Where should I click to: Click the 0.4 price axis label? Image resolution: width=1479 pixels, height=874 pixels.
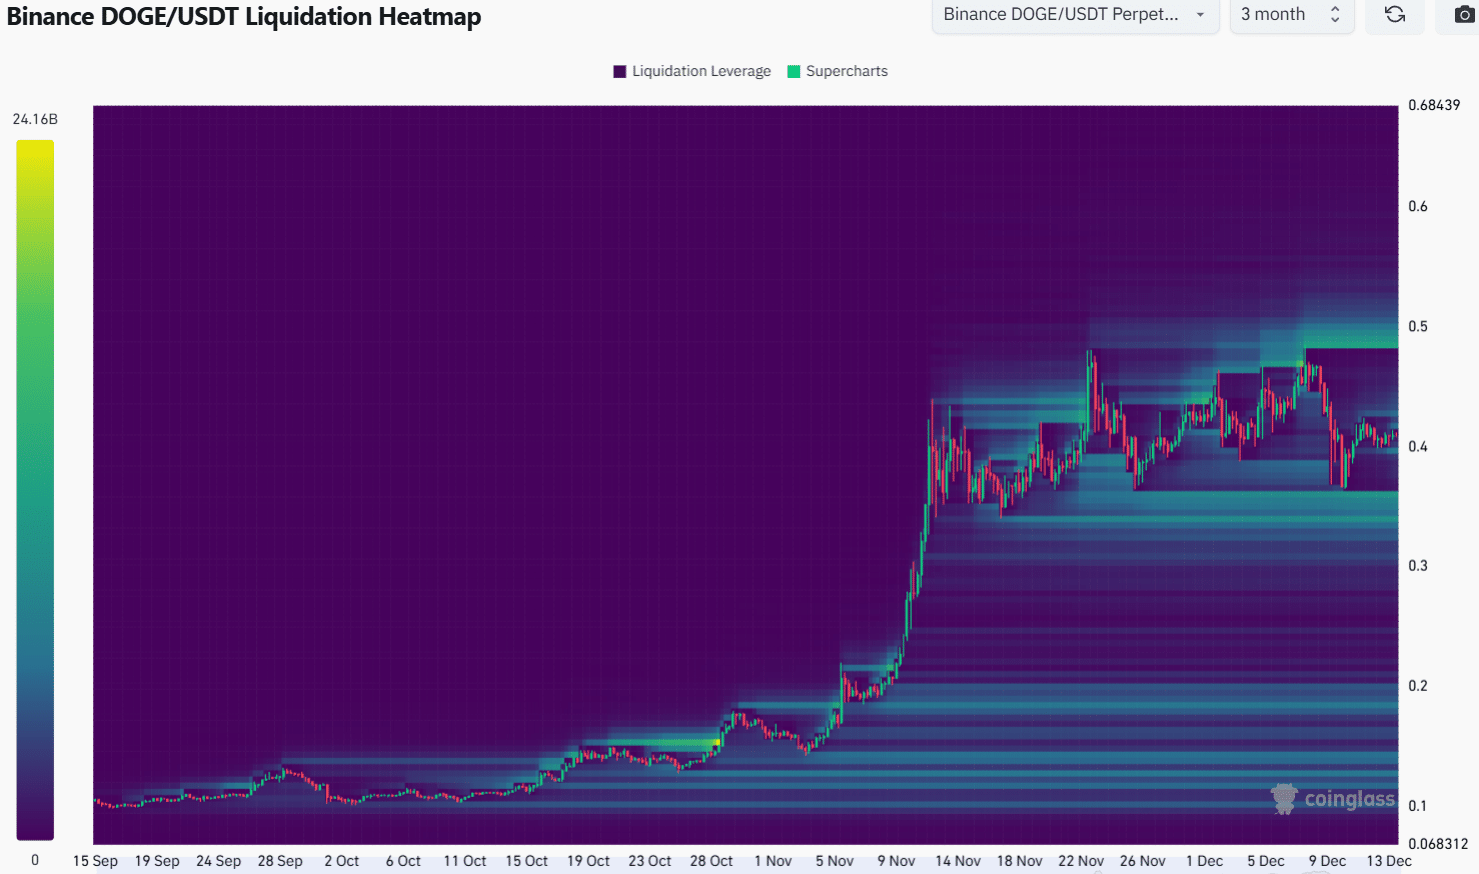click(1418, 446)
